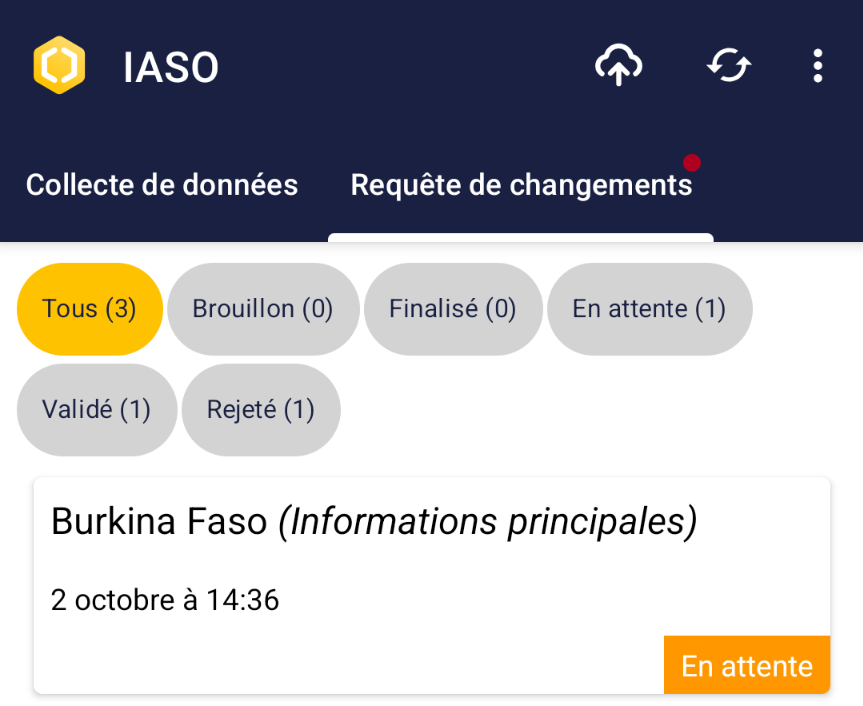This screenshot has width=863, height=706.
Task: Filter by Finalisé (0) chip
Action: coord(453,309)
